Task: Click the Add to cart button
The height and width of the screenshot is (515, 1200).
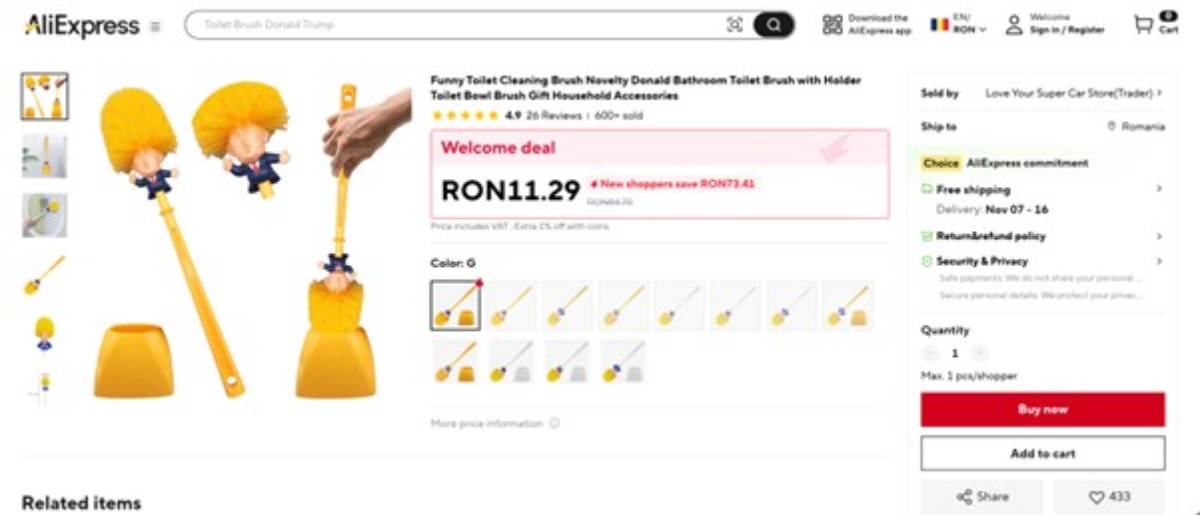Action: pos(1043,453)
